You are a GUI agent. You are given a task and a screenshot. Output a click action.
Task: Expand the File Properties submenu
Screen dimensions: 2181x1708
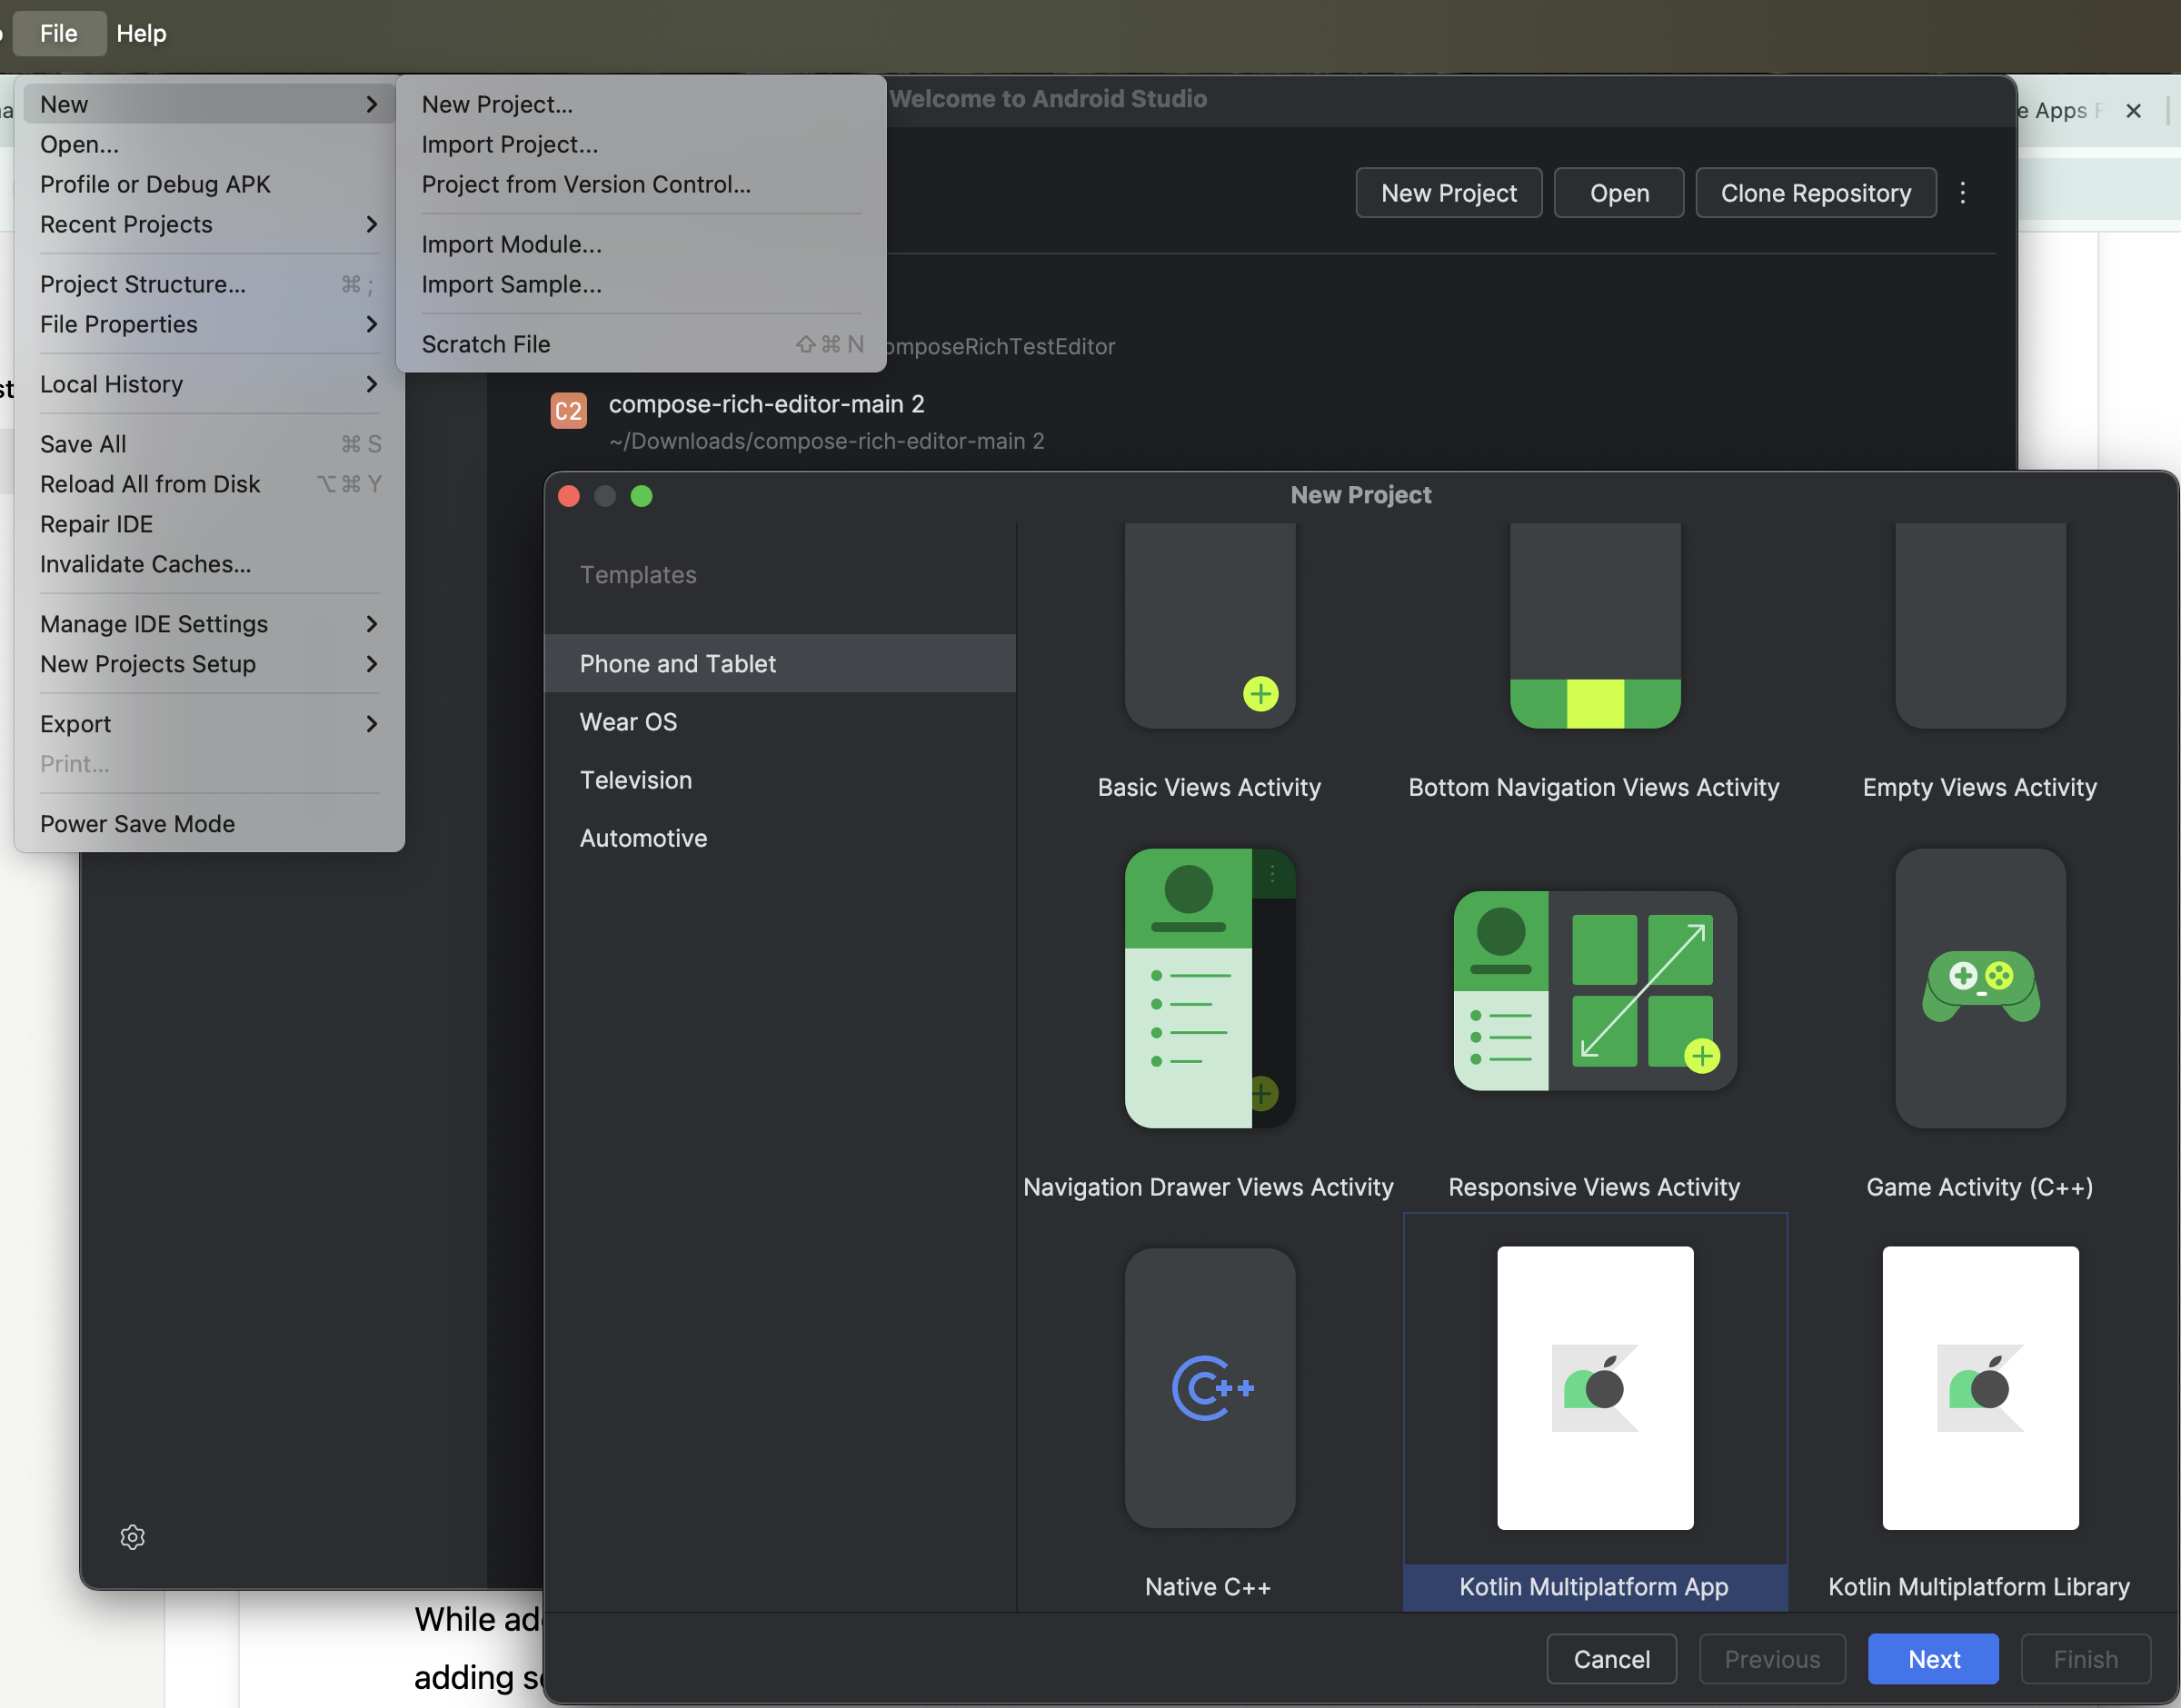tap(372, 324)
